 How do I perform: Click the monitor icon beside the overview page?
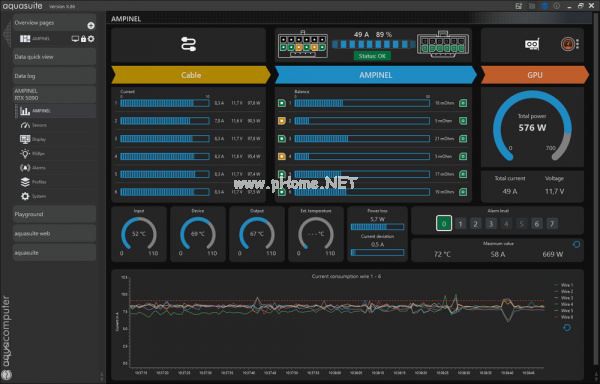tap(75, 39)
